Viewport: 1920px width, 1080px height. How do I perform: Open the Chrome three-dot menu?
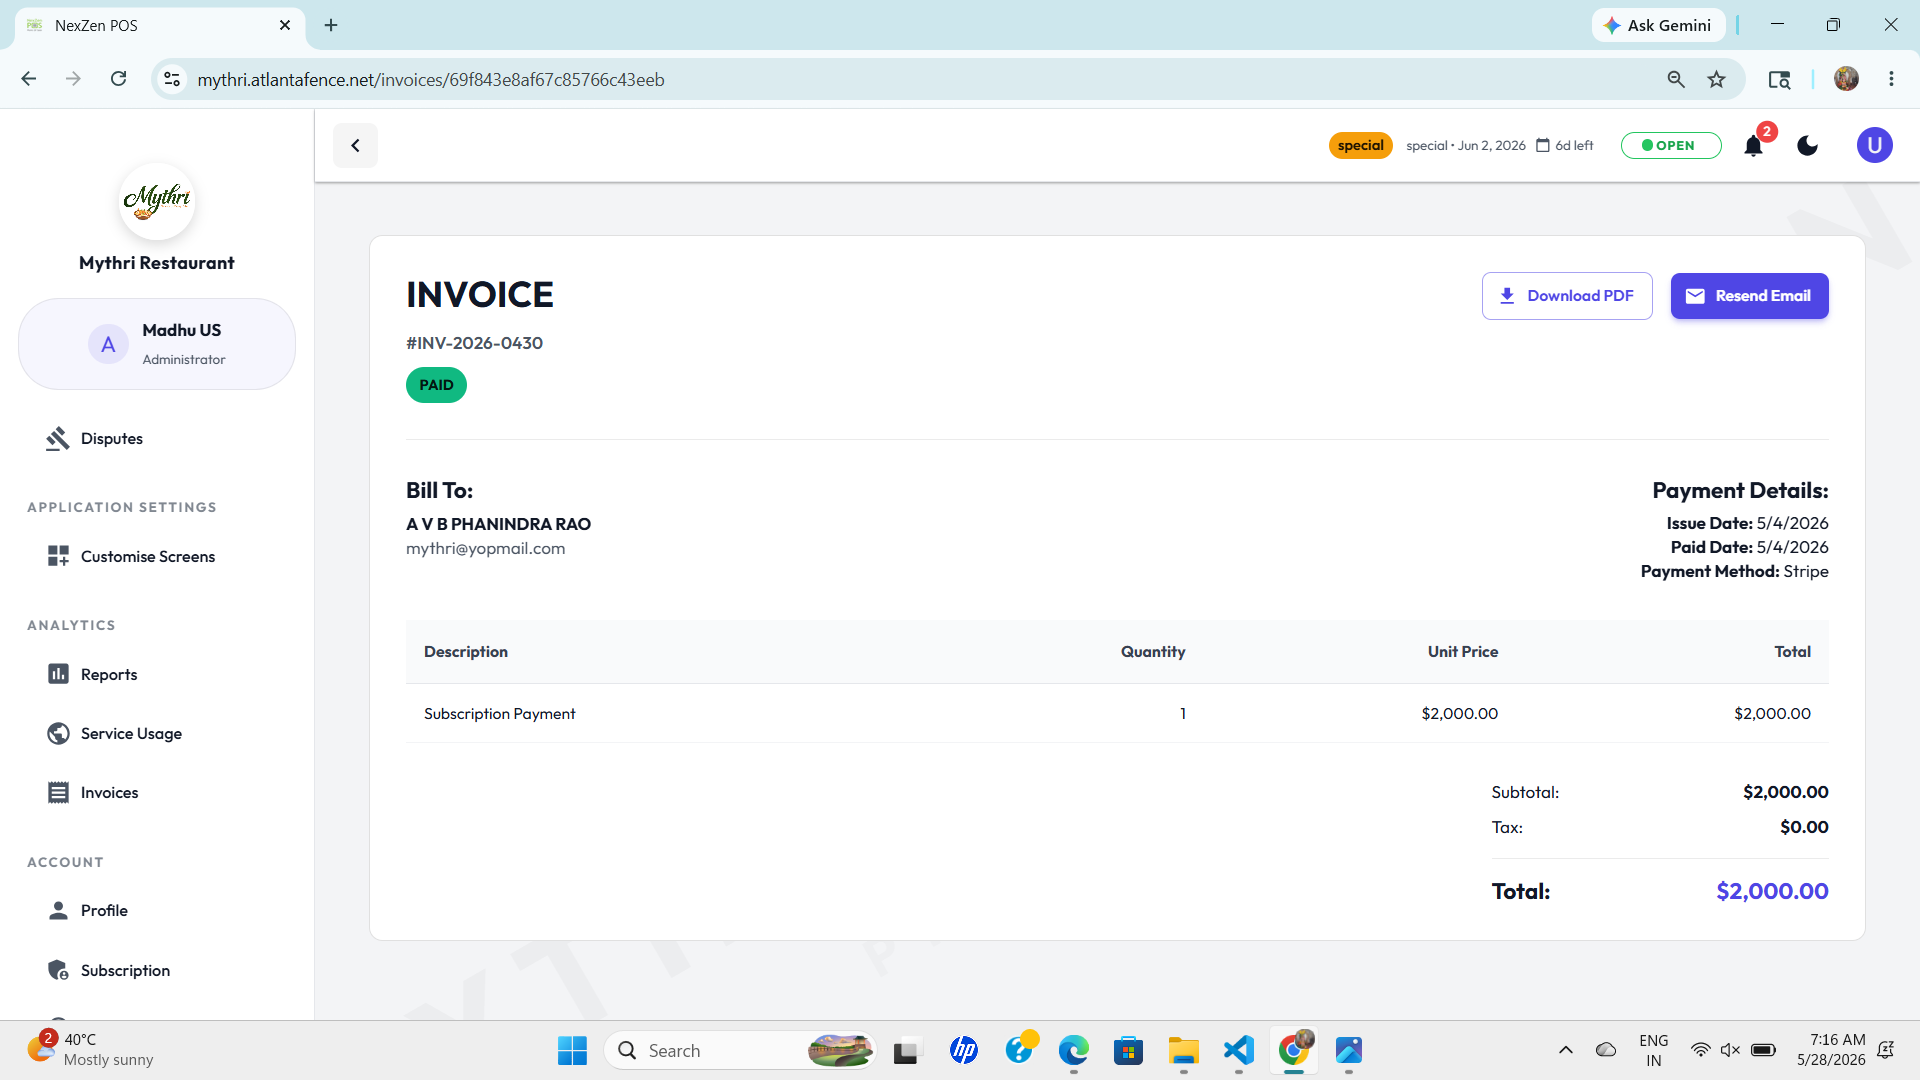click(1891, 79)
